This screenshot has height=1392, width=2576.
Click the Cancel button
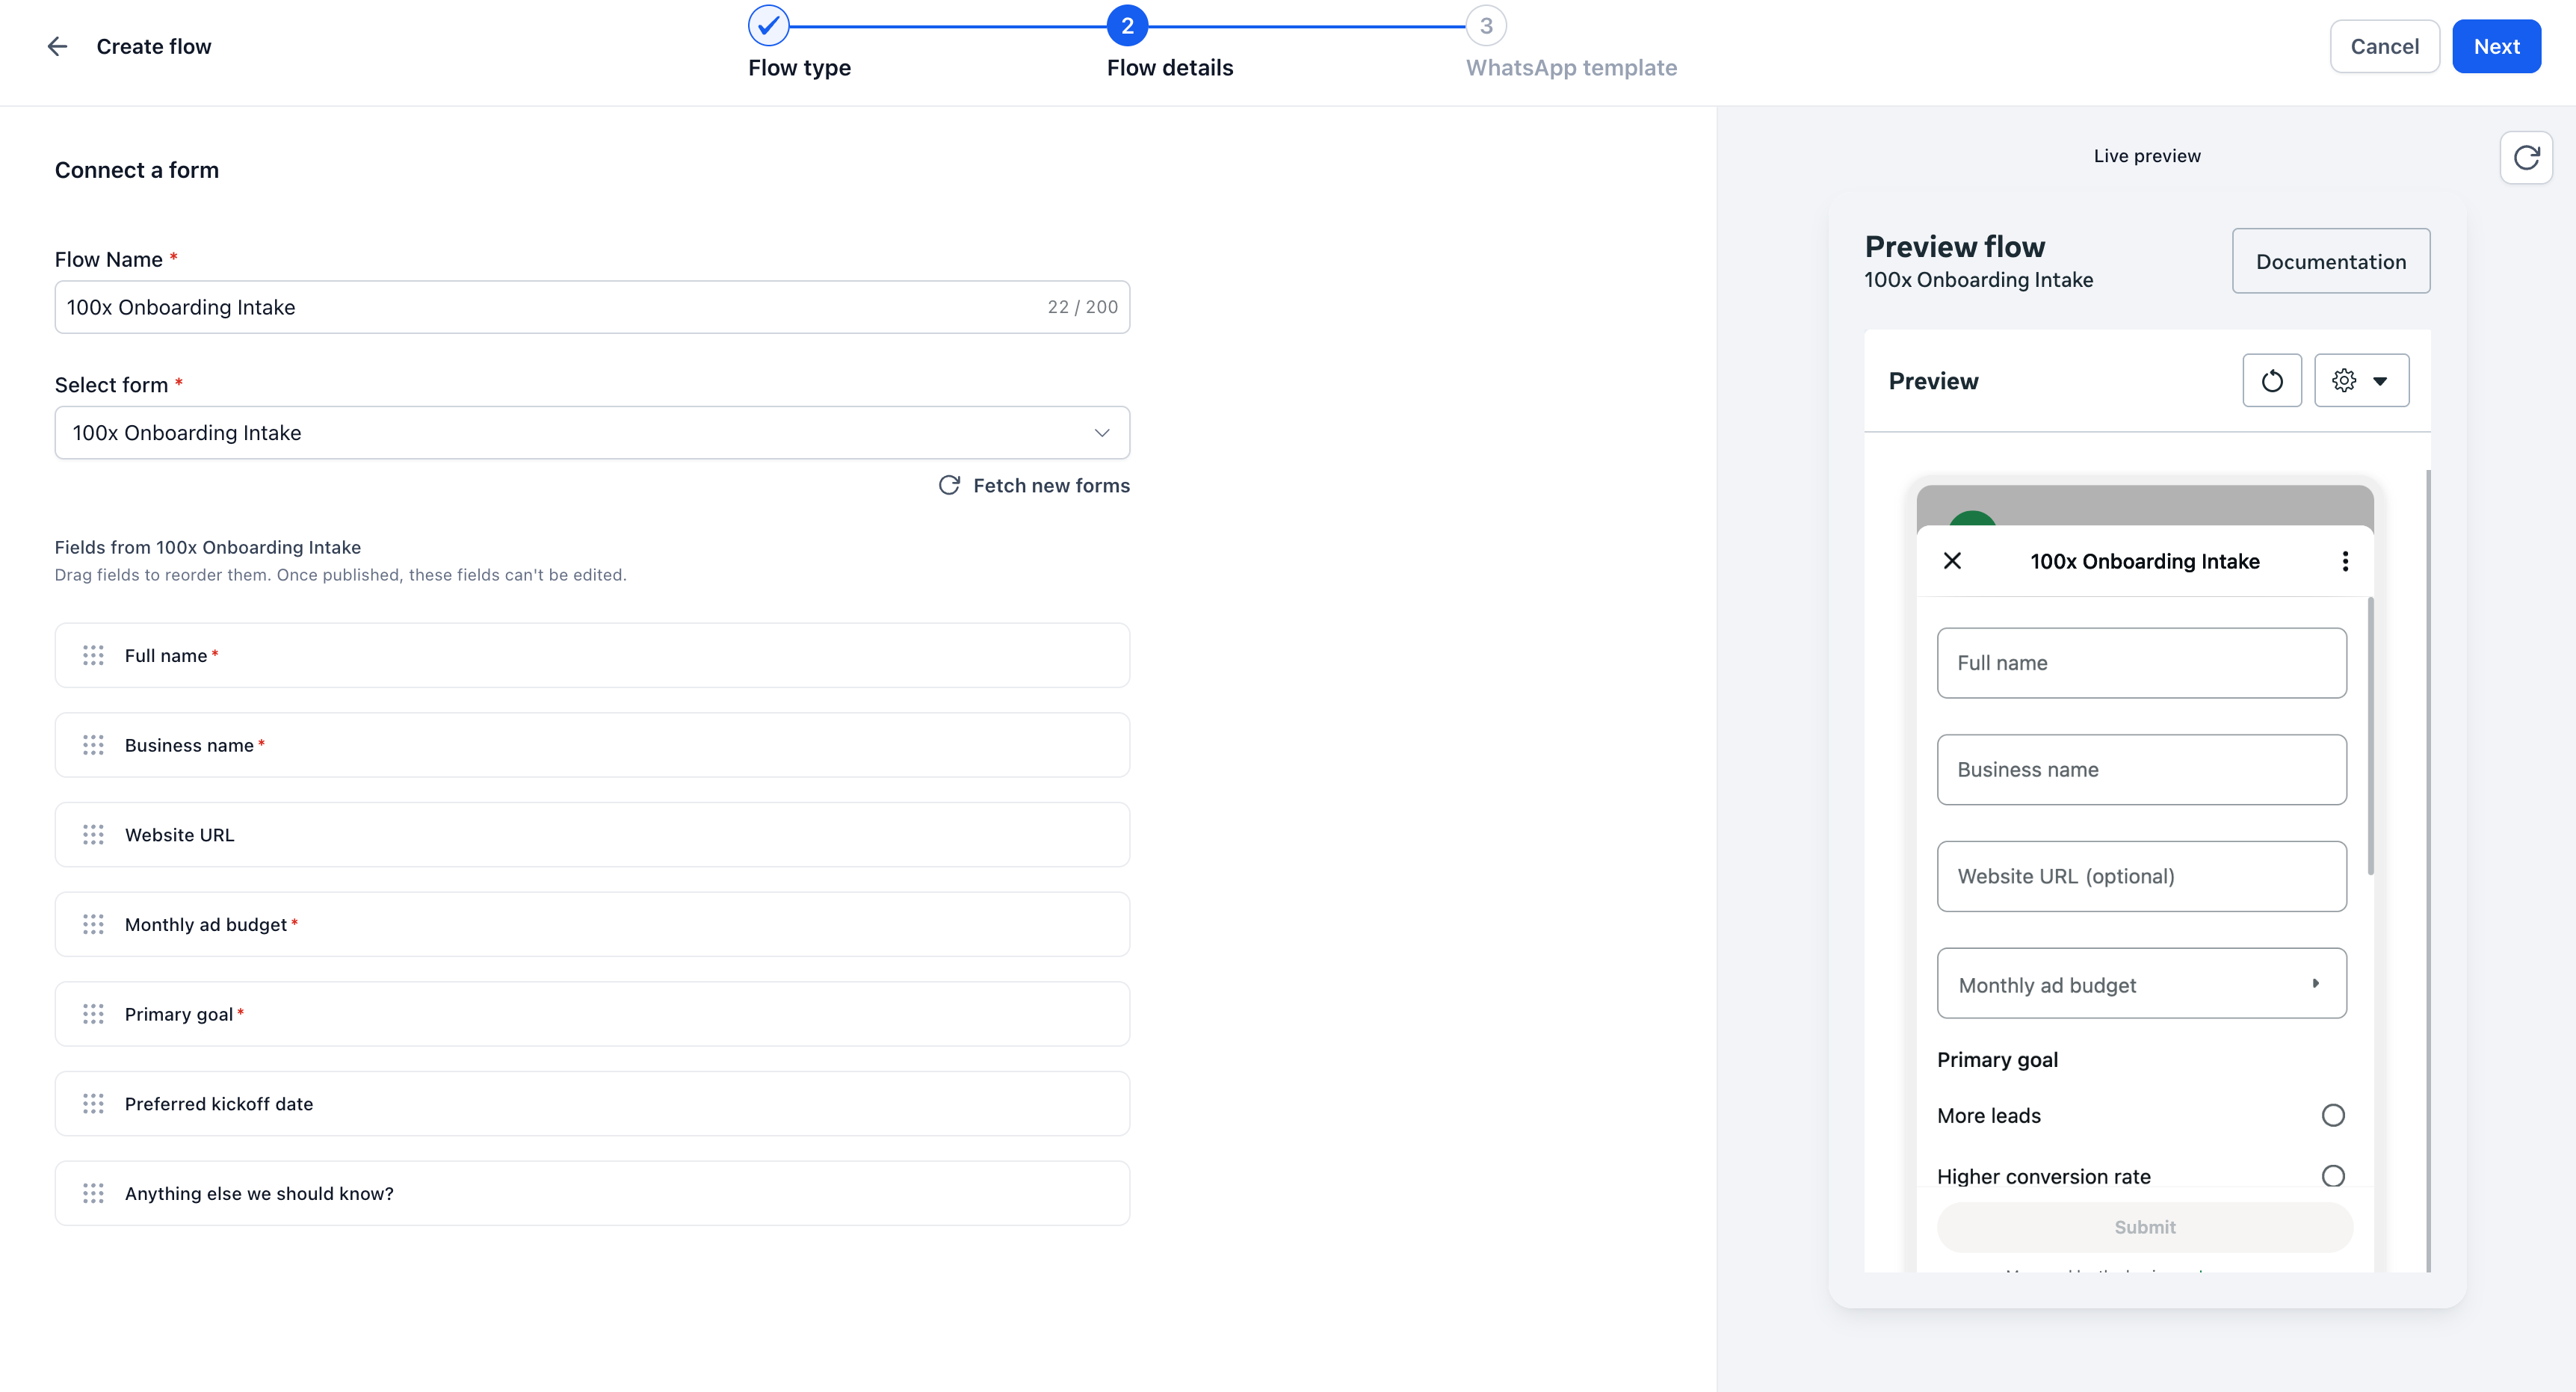pyautogui.click(x=2384, y=46)
